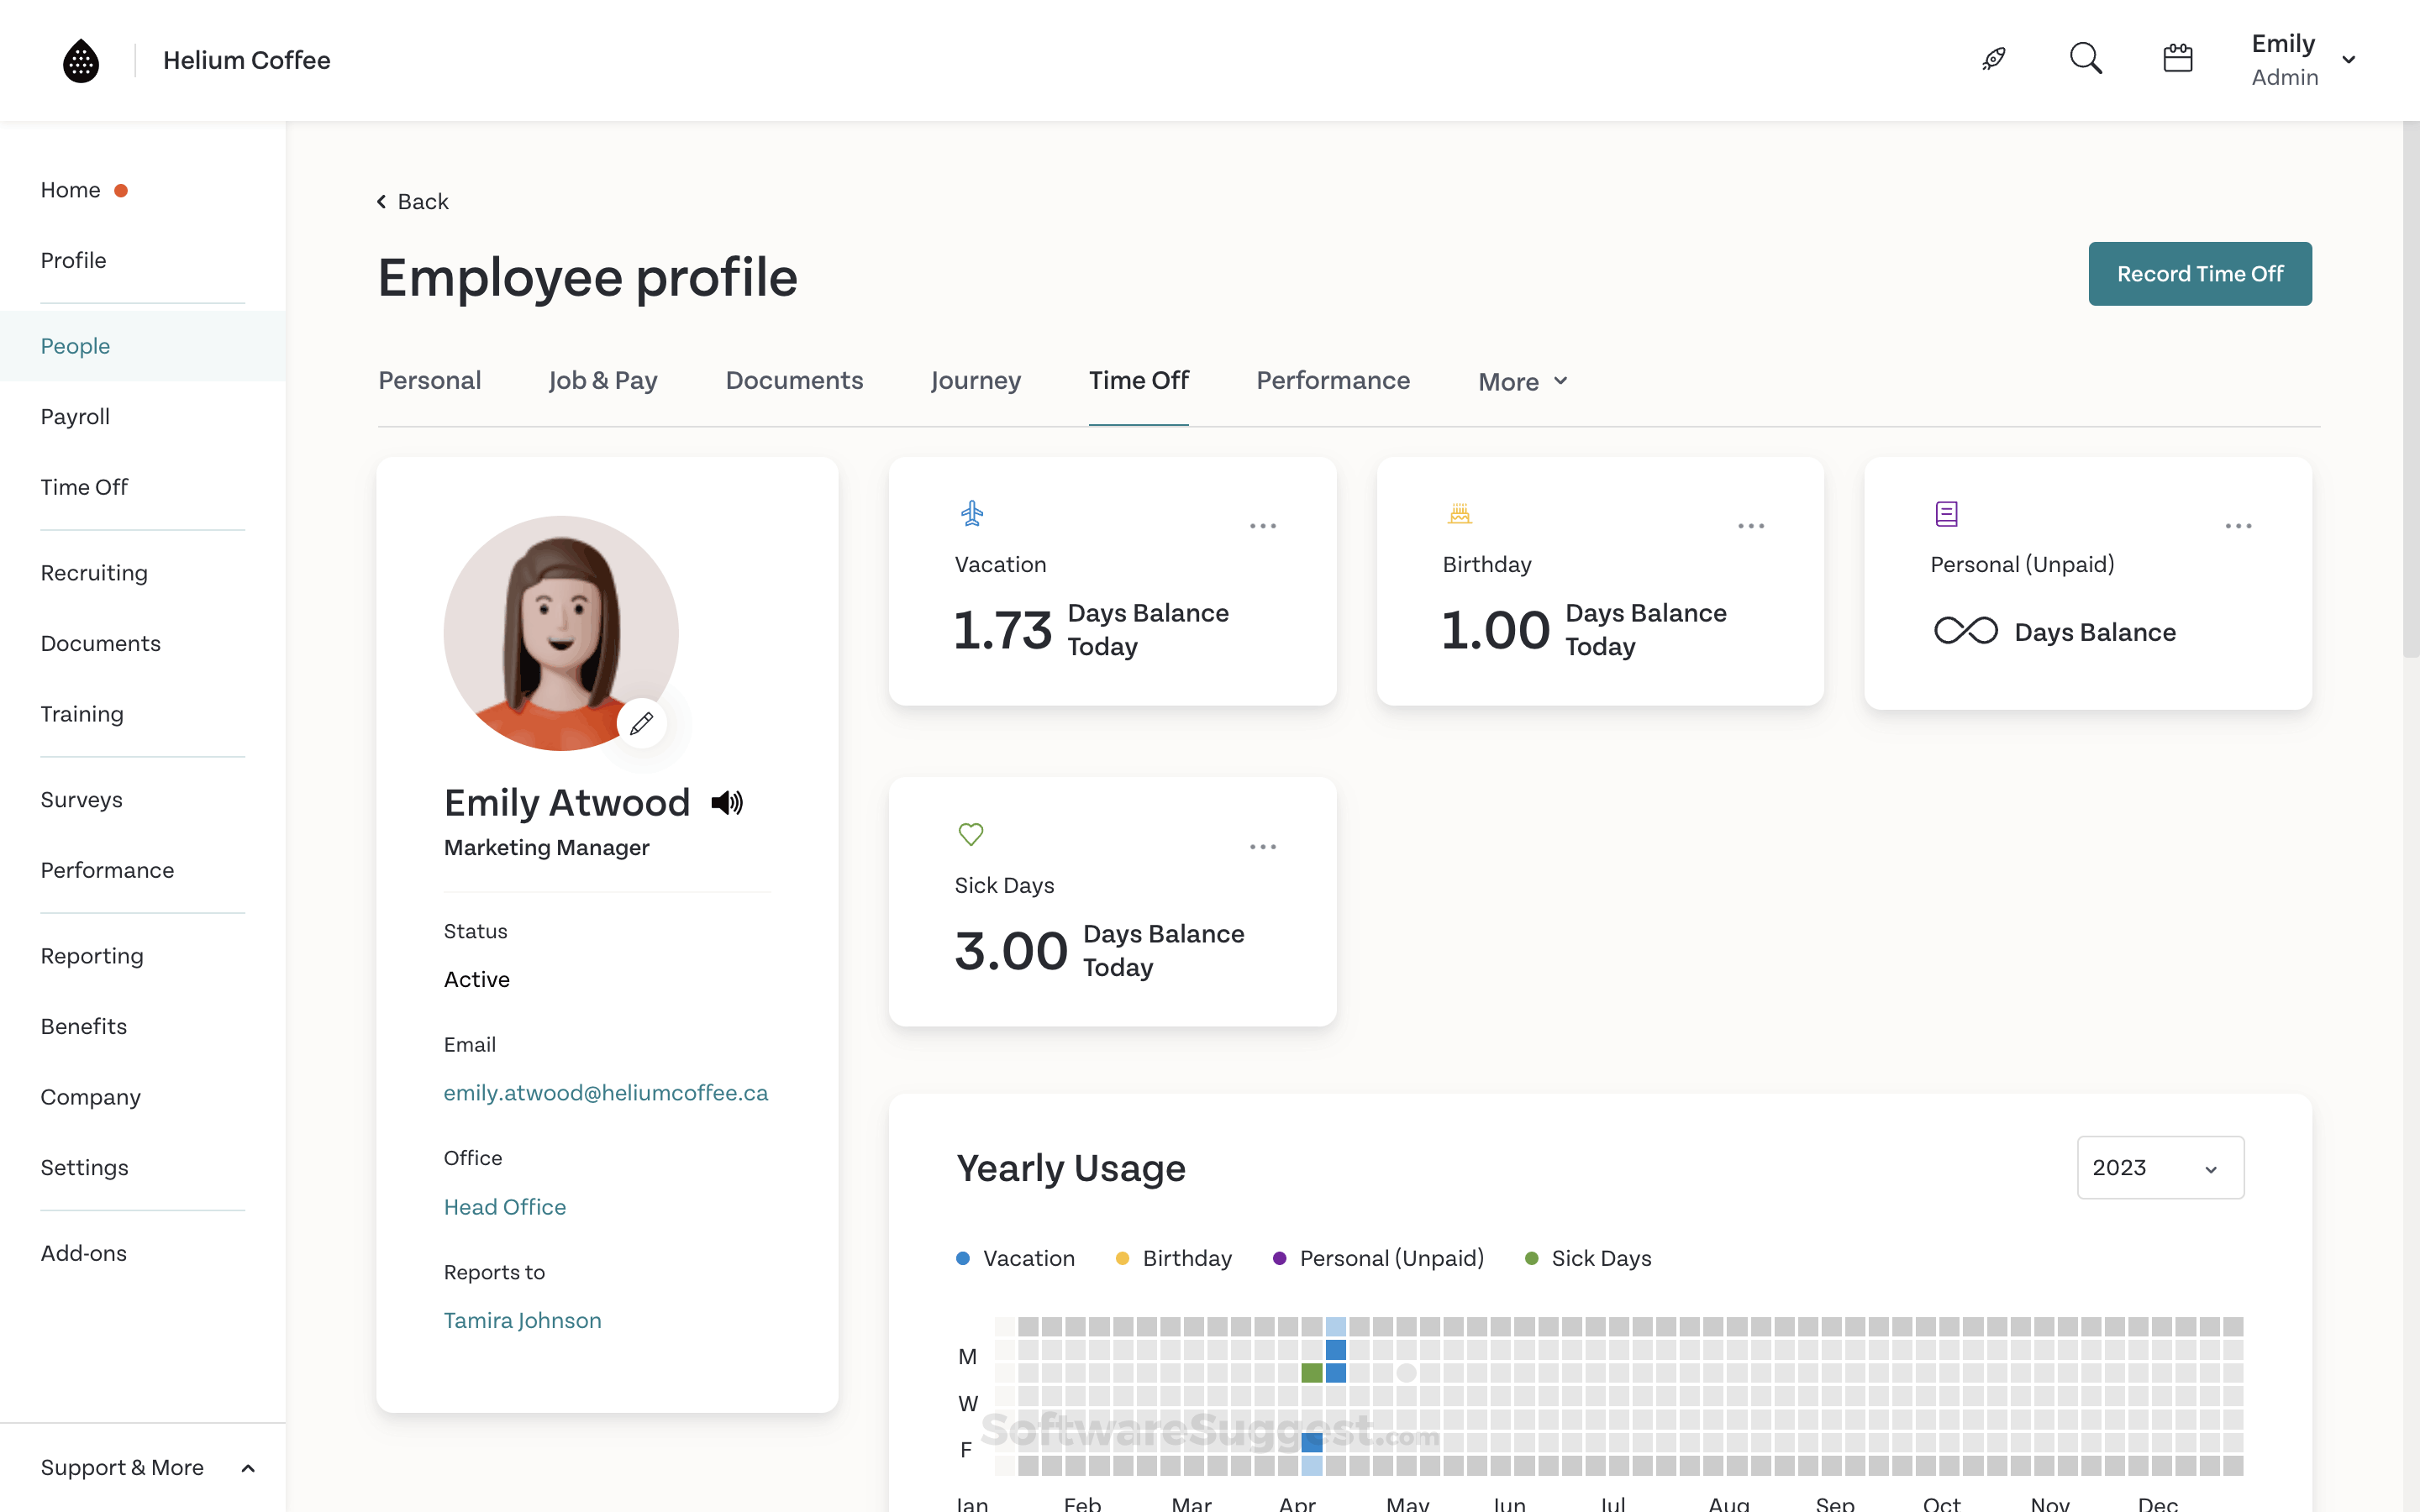Open the calendar icon in the top bar

(2178, 58)
